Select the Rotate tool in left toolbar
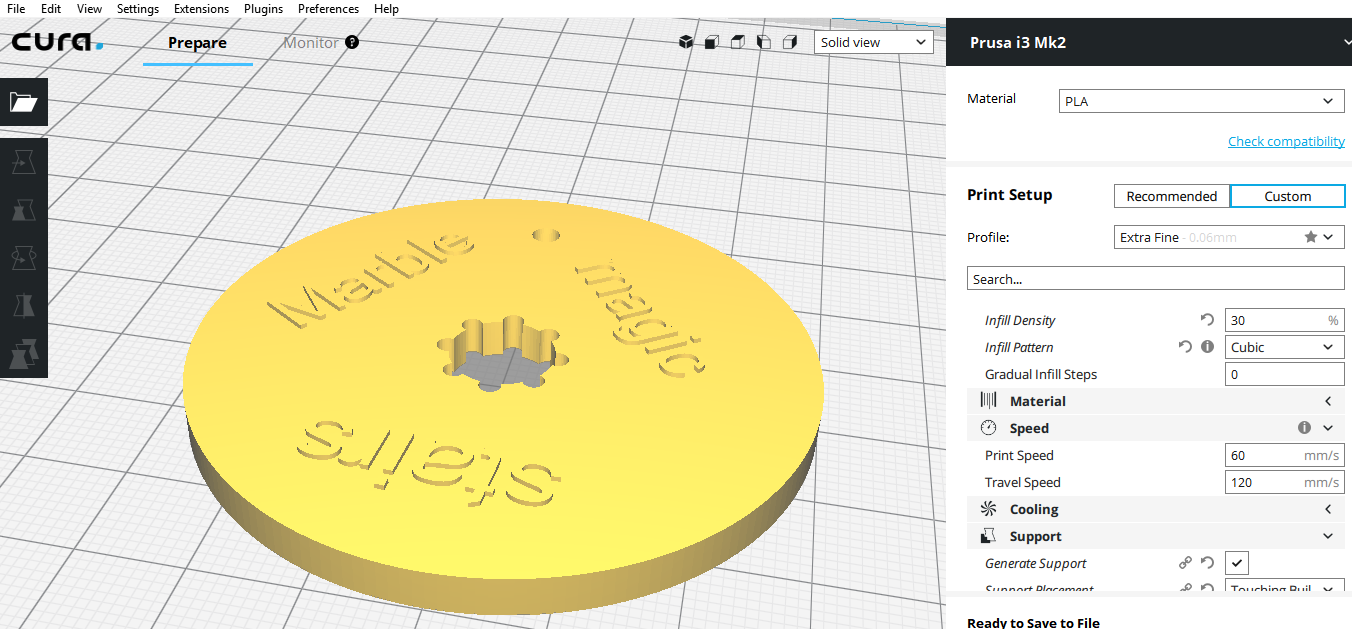The height and width of the screenshot is (629, 1352). [23, 257]
